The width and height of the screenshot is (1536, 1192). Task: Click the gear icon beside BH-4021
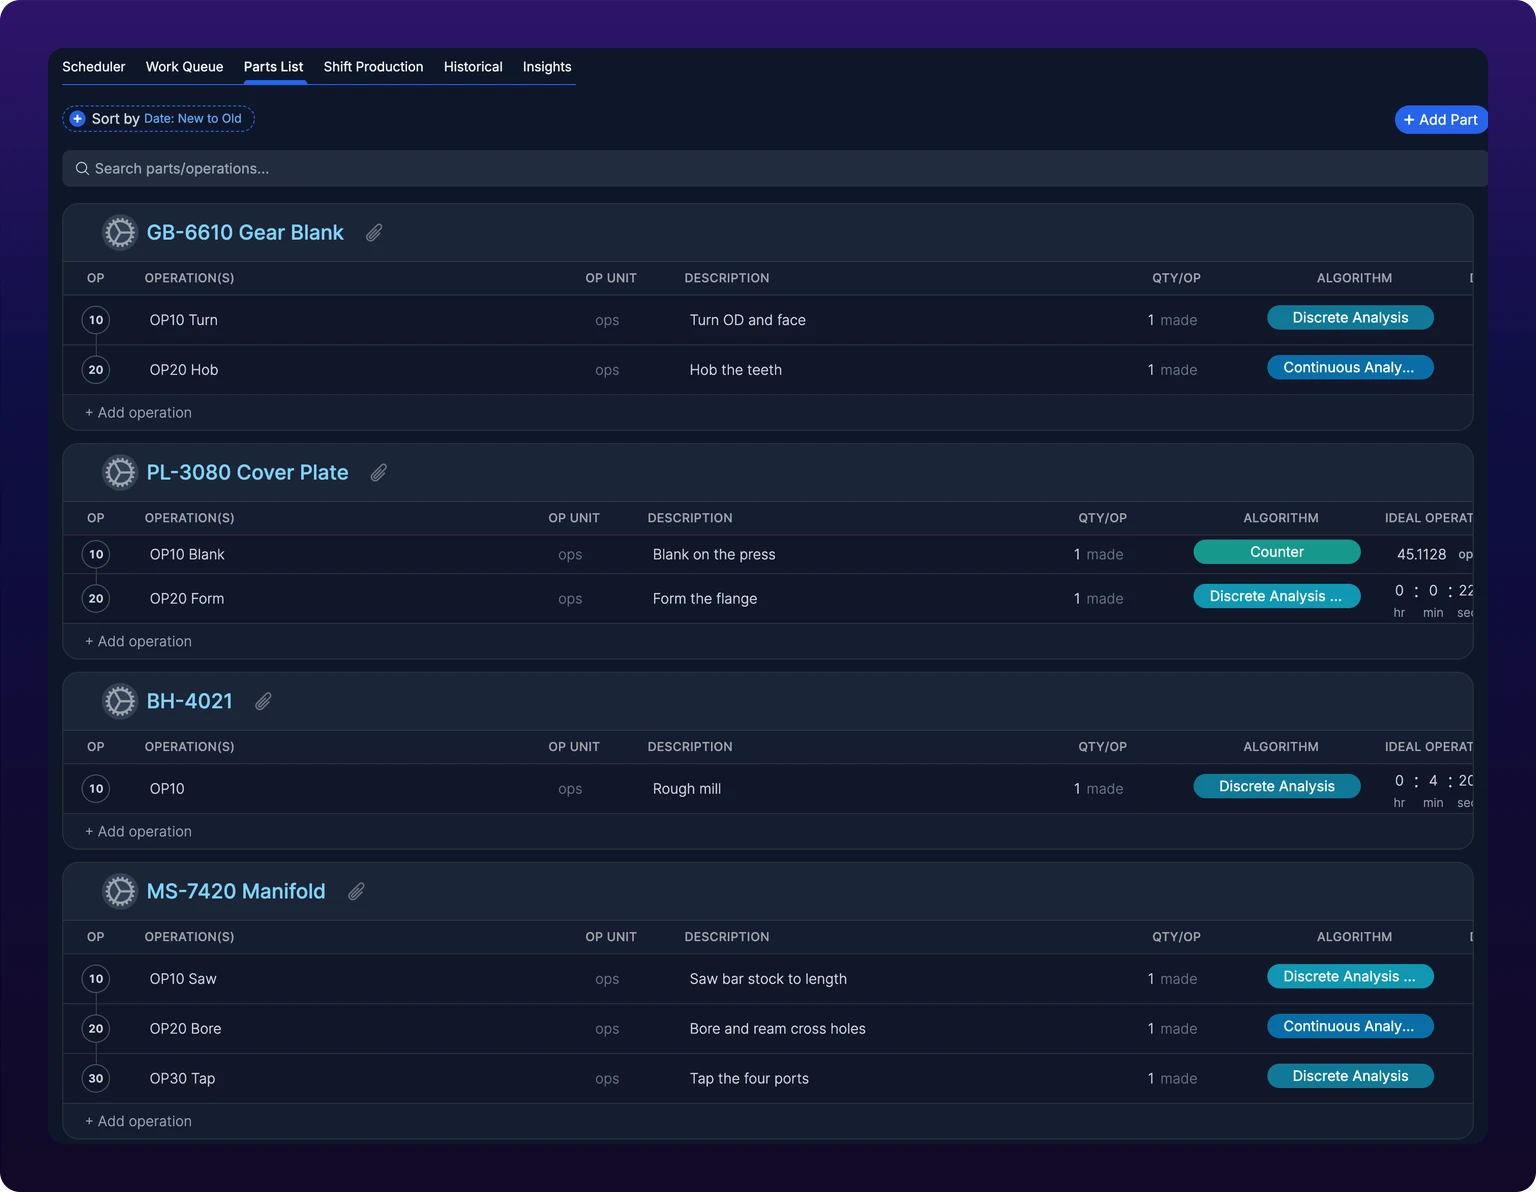(x=120, y=702)
